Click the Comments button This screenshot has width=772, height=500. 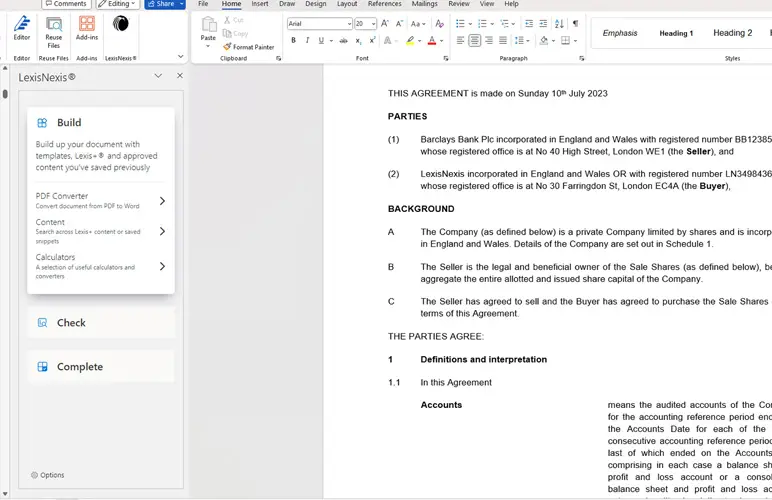(x=66, y=4)
